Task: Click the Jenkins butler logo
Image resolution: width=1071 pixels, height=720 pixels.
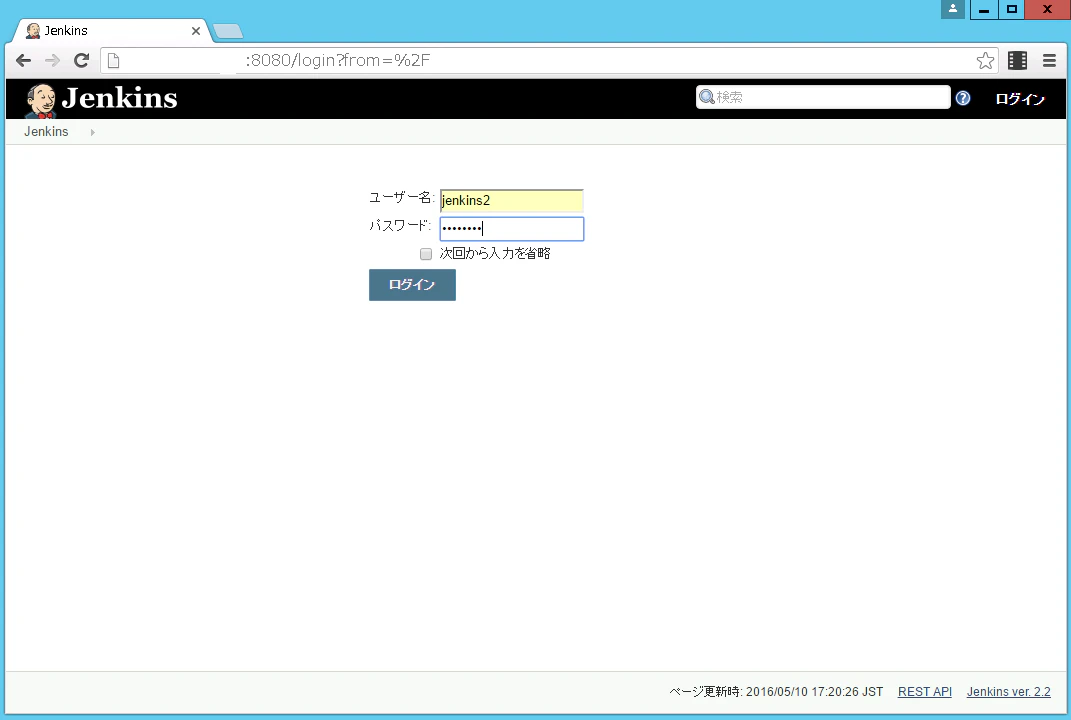Action: pyautogui.click(x=40, y=100)
